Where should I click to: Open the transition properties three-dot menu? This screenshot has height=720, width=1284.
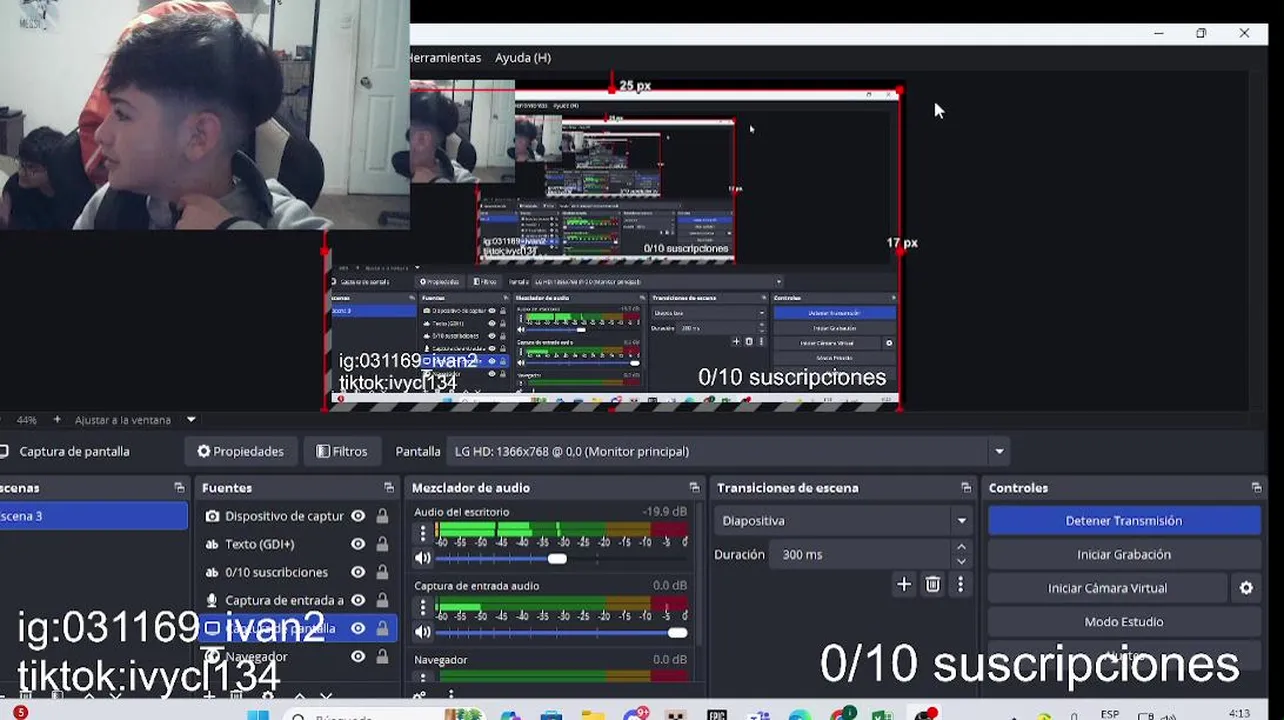(961, 584)
